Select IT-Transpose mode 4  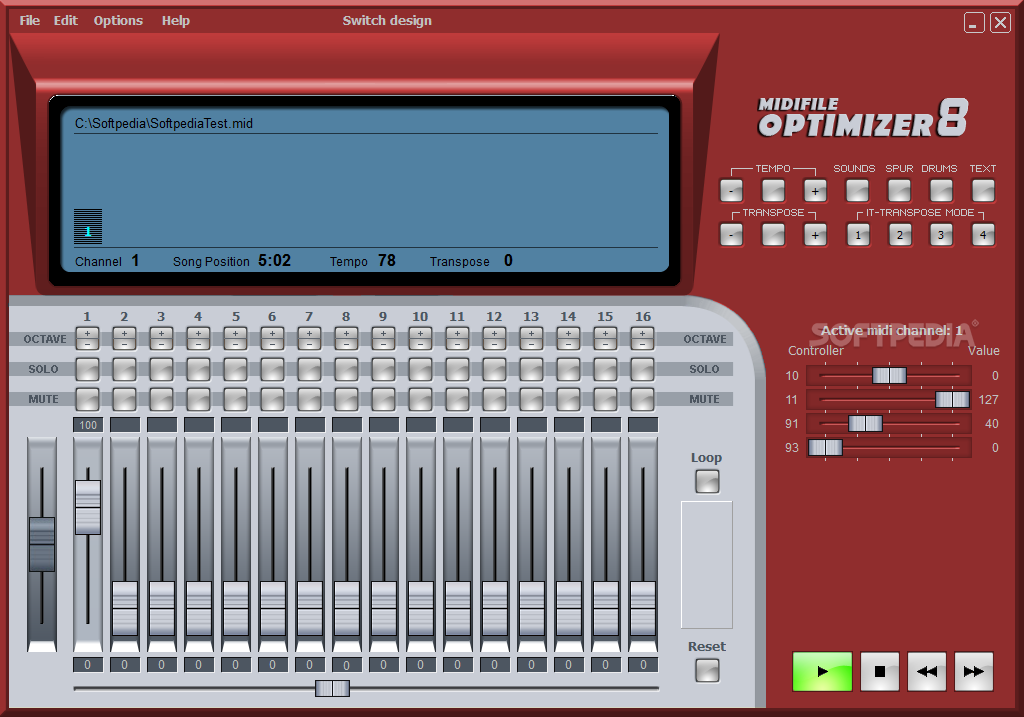pyautogui.click(x=983, y=235)
